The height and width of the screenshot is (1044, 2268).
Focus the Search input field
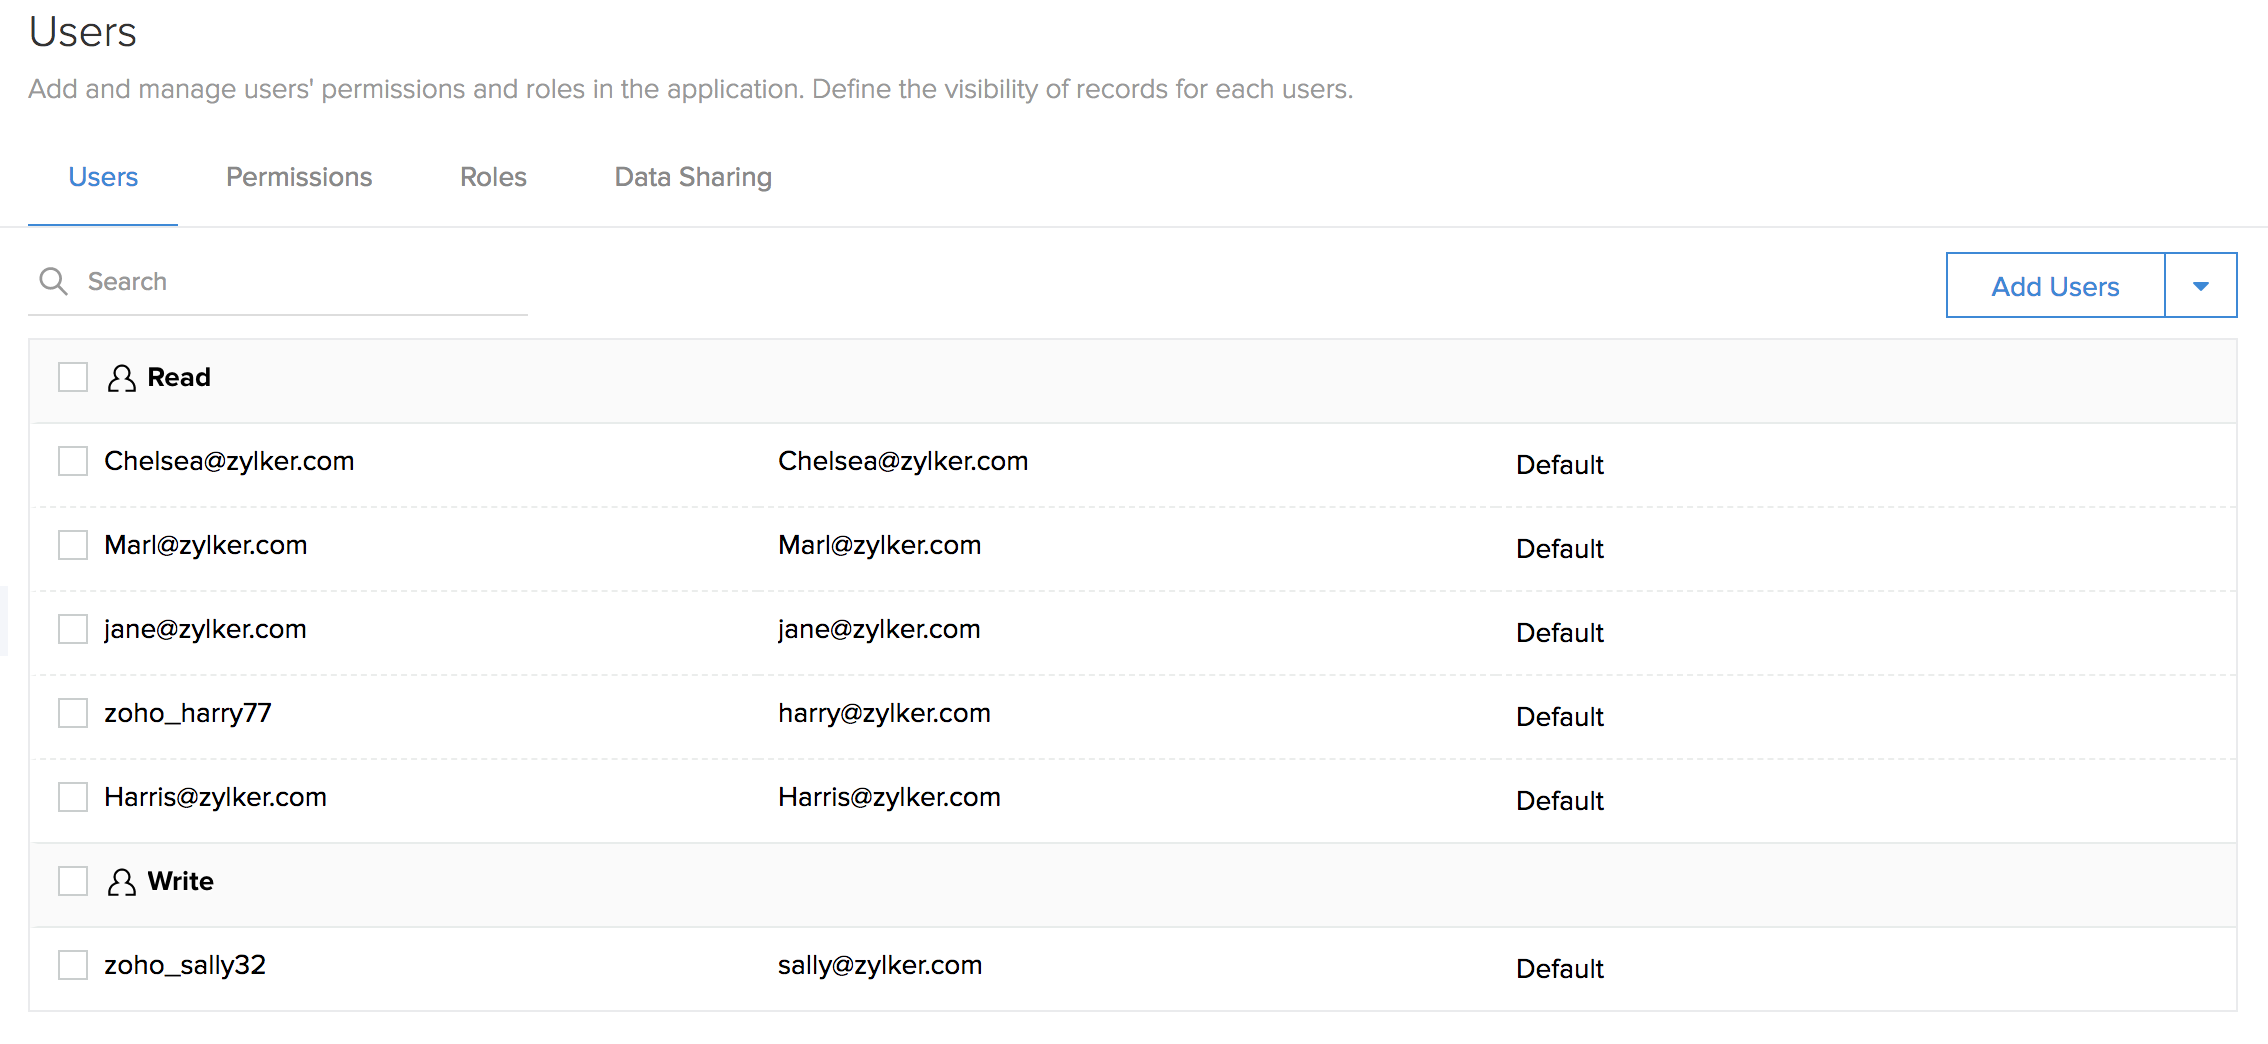click(300, 282)
